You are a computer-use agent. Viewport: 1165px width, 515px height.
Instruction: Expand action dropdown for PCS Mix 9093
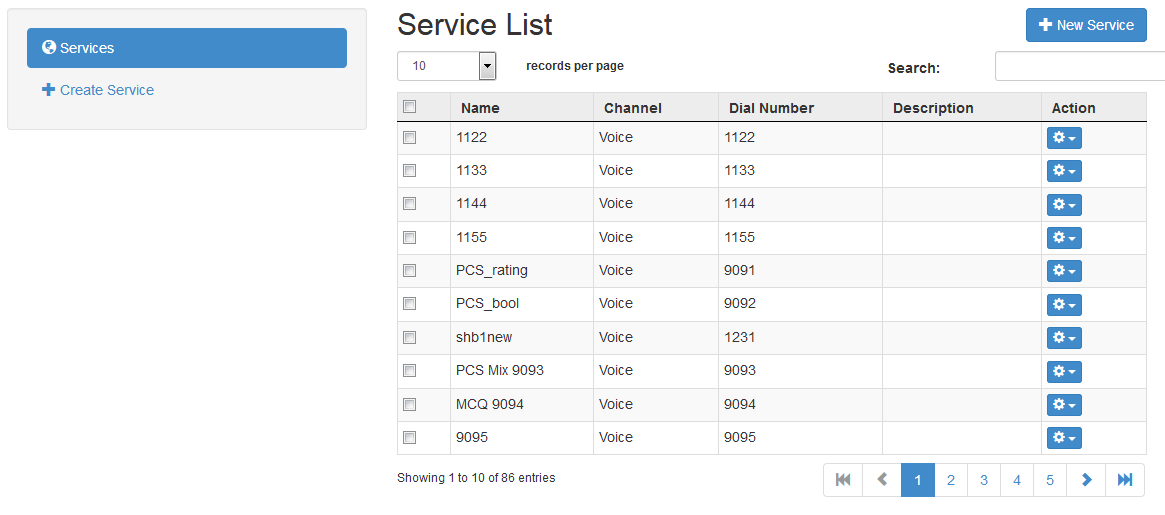pyautogui.click(x=1064, y=371)
